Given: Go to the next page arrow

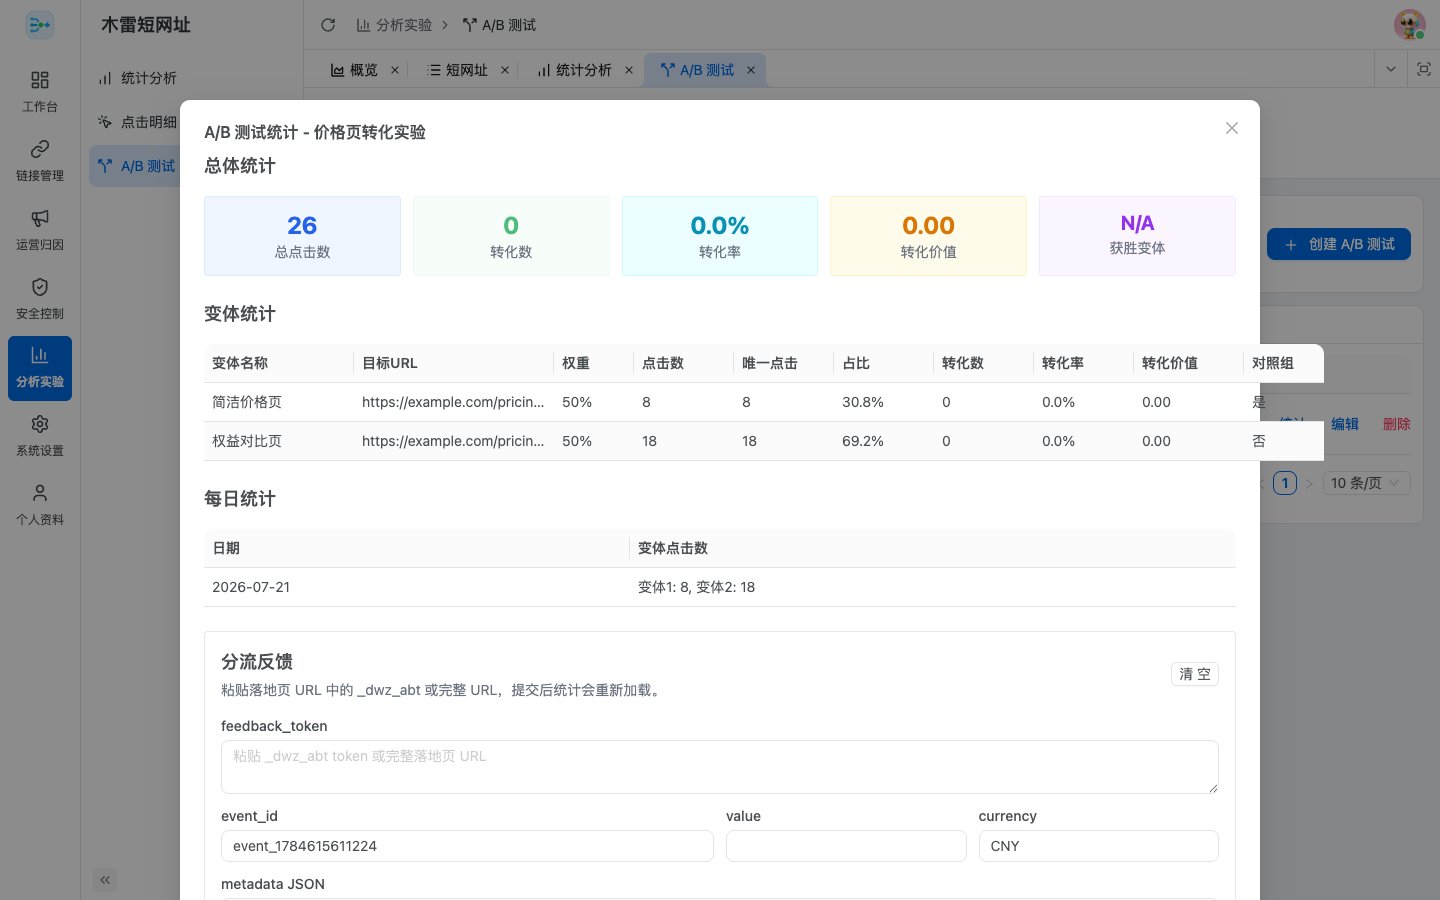Looking at the screenshot, I should click(x=1309, y=483).
